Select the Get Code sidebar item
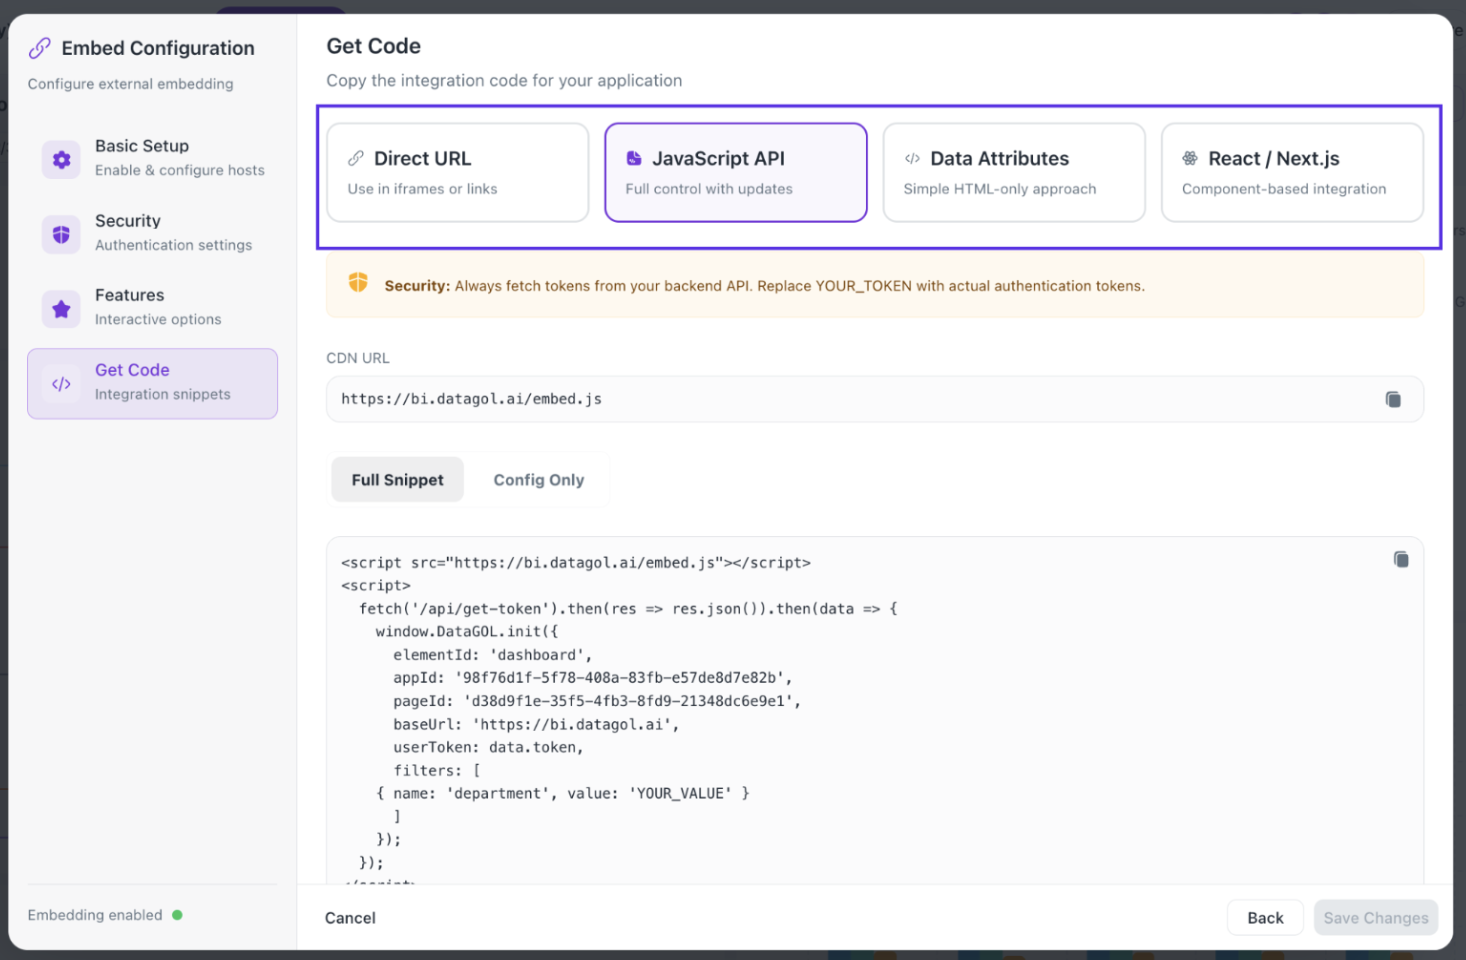The width and height of the screenshot is (1466, 960). (x=152, y=384)
